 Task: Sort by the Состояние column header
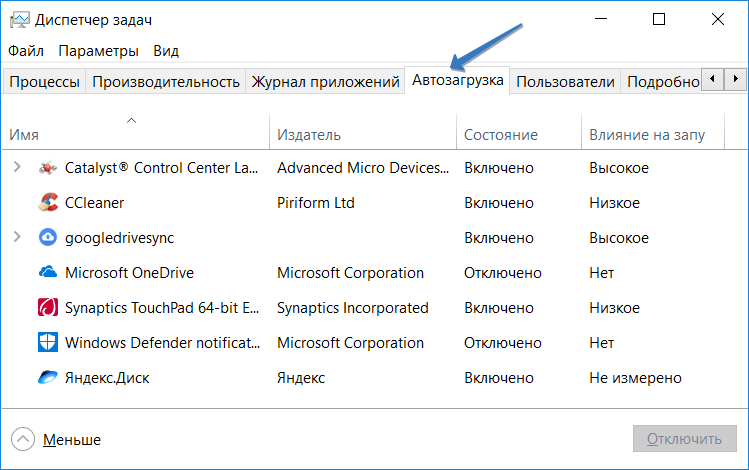[x=501, y=134]
